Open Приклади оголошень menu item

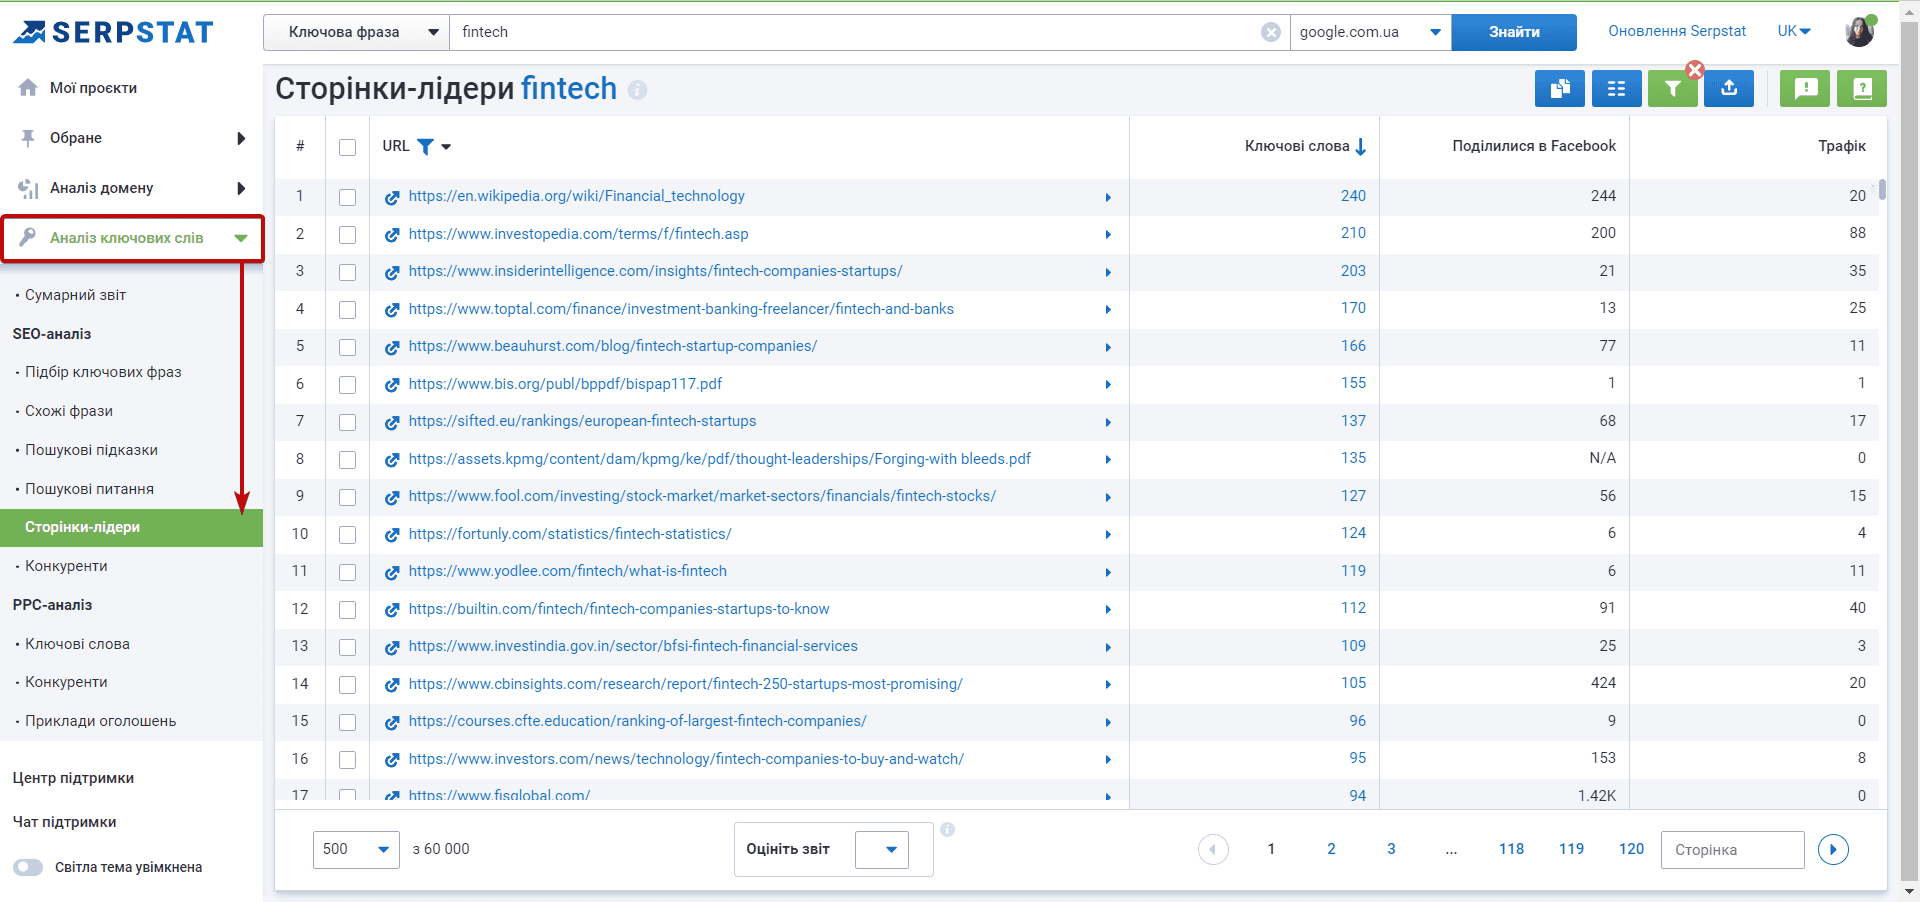tap(100, 721)
